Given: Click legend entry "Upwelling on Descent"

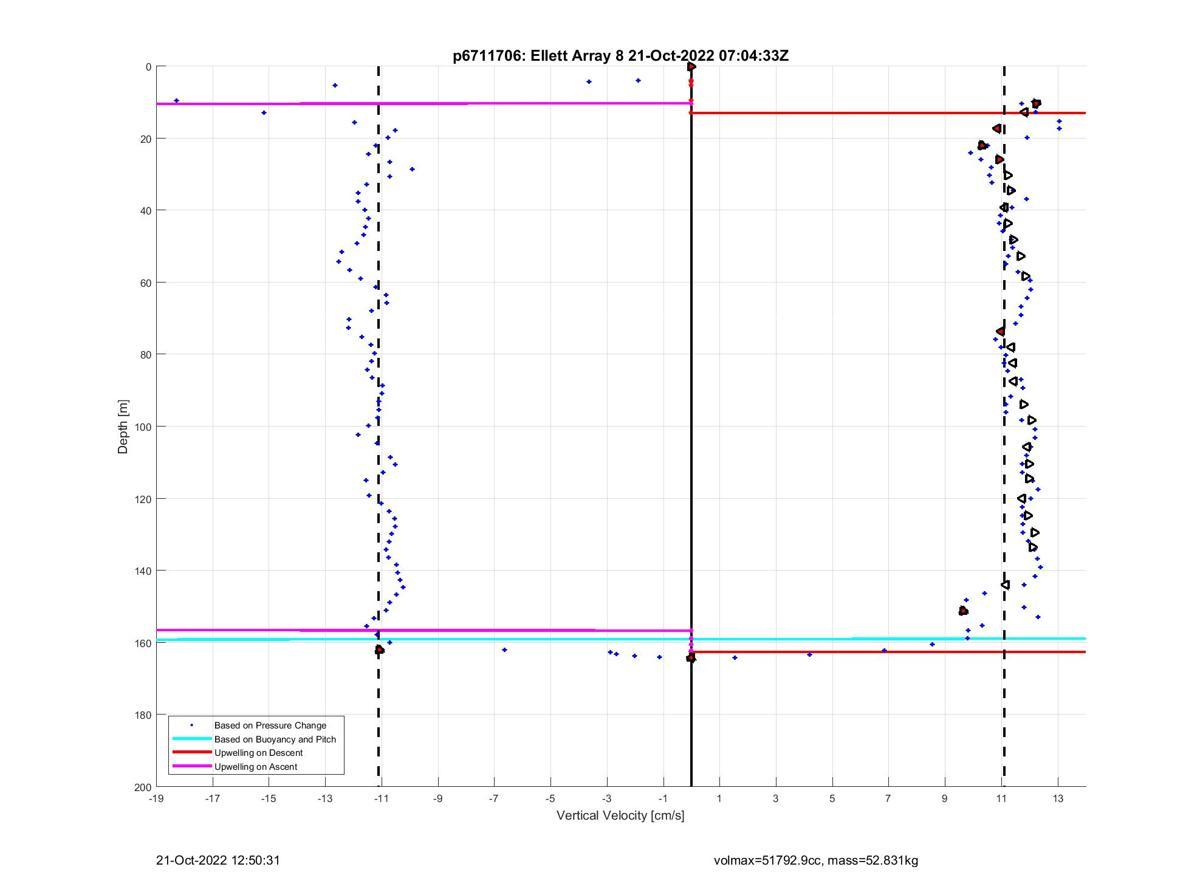Looking at the screenshot, I should point(258,753).
